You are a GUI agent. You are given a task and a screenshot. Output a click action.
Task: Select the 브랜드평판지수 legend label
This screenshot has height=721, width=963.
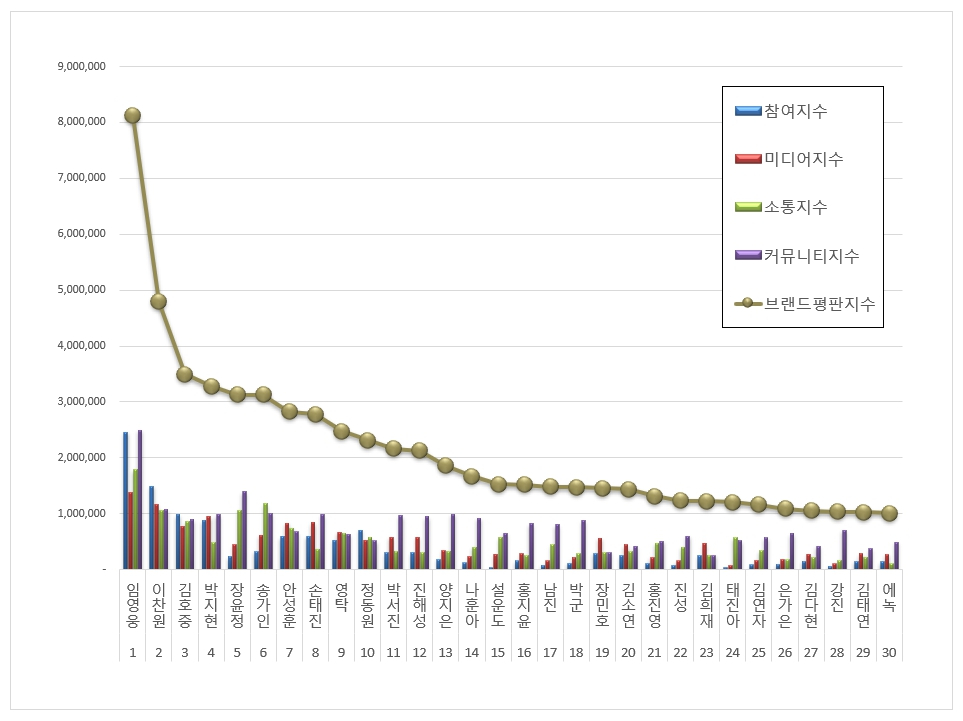point(819,303)
